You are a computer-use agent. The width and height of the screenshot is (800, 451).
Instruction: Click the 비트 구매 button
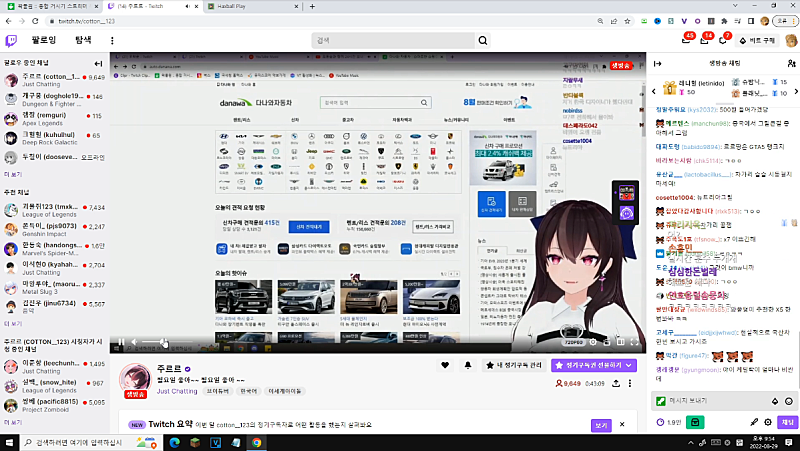[762, 40]
